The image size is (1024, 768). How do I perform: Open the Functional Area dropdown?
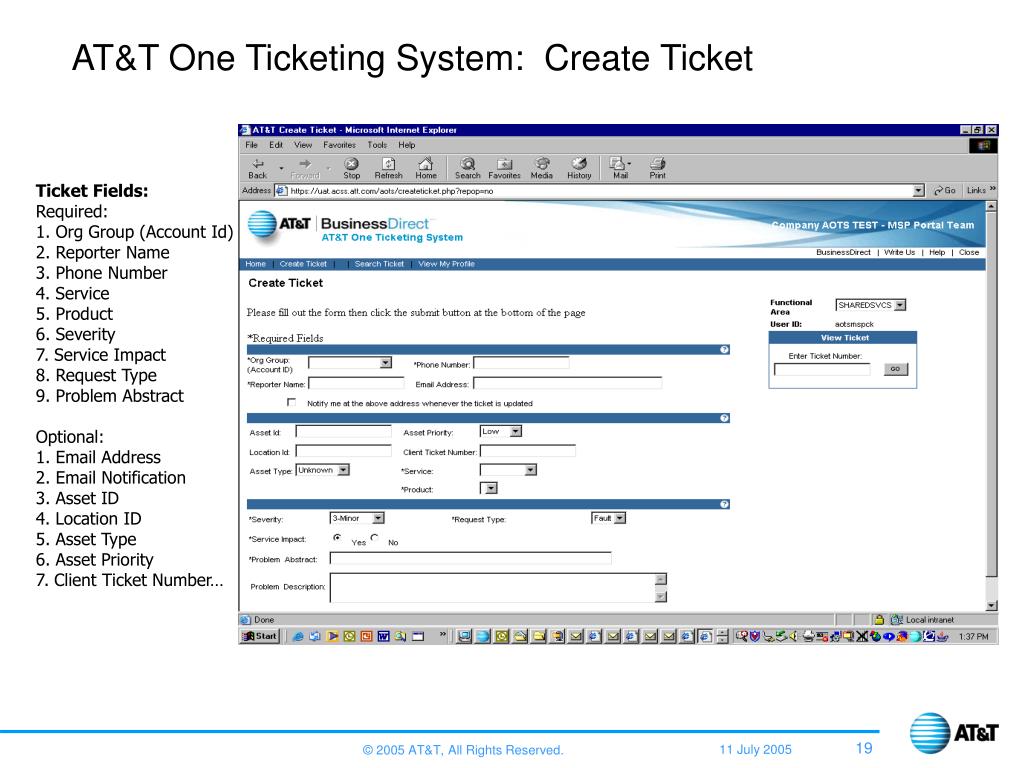point(871,305)
